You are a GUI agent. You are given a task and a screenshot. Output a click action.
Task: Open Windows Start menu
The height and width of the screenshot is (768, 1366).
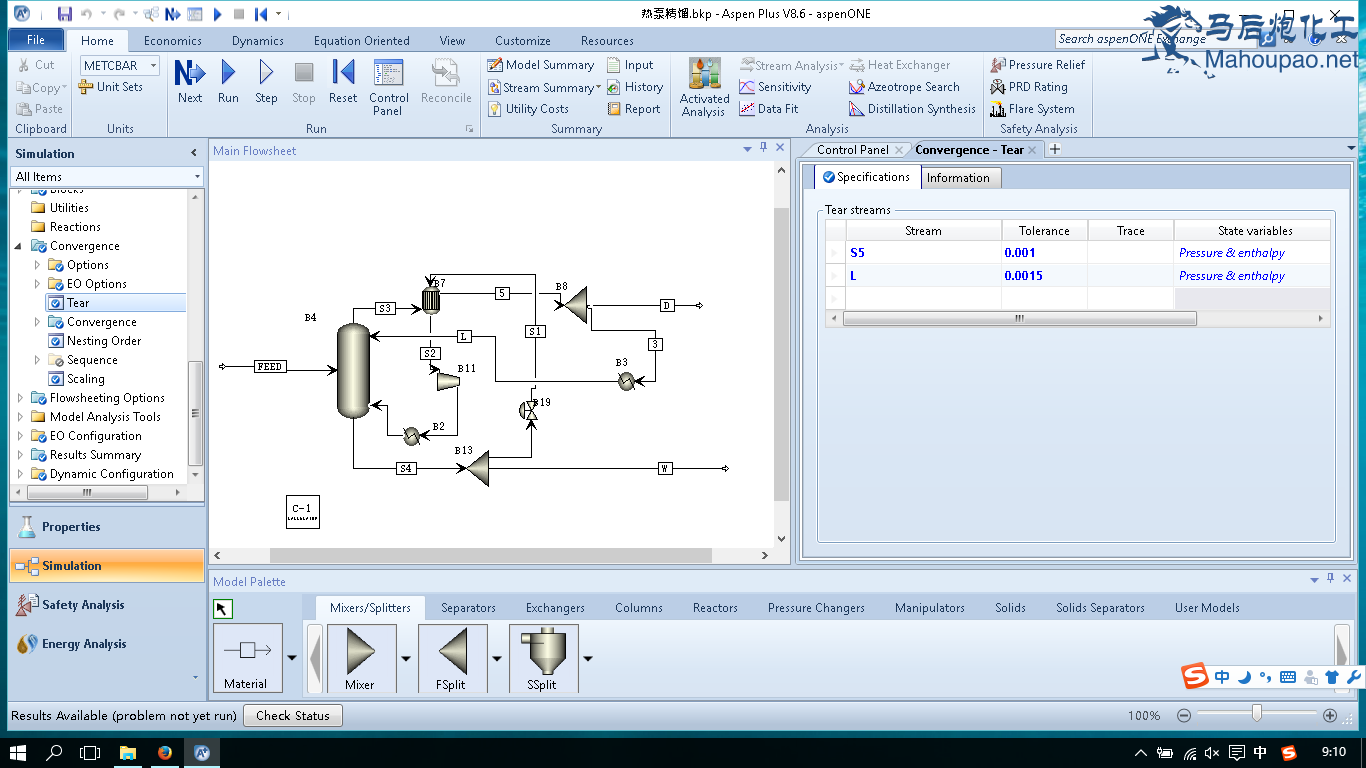[x=17, y=752]
